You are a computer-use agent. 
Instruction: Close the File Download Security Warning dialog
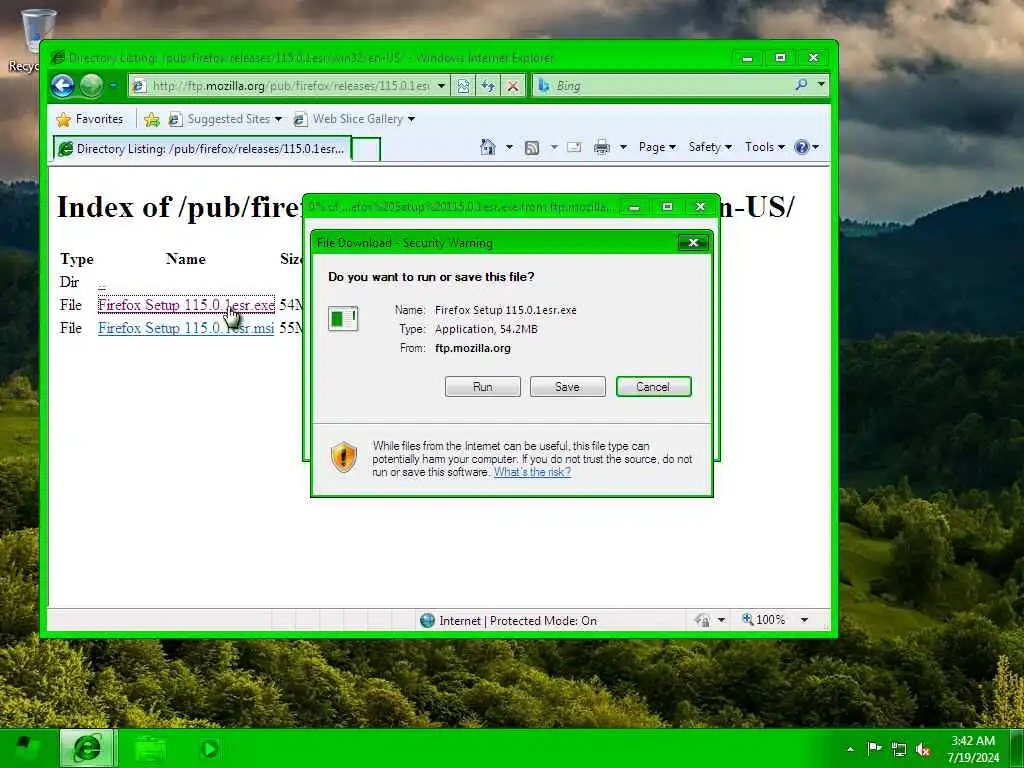[x=693, y=243]
